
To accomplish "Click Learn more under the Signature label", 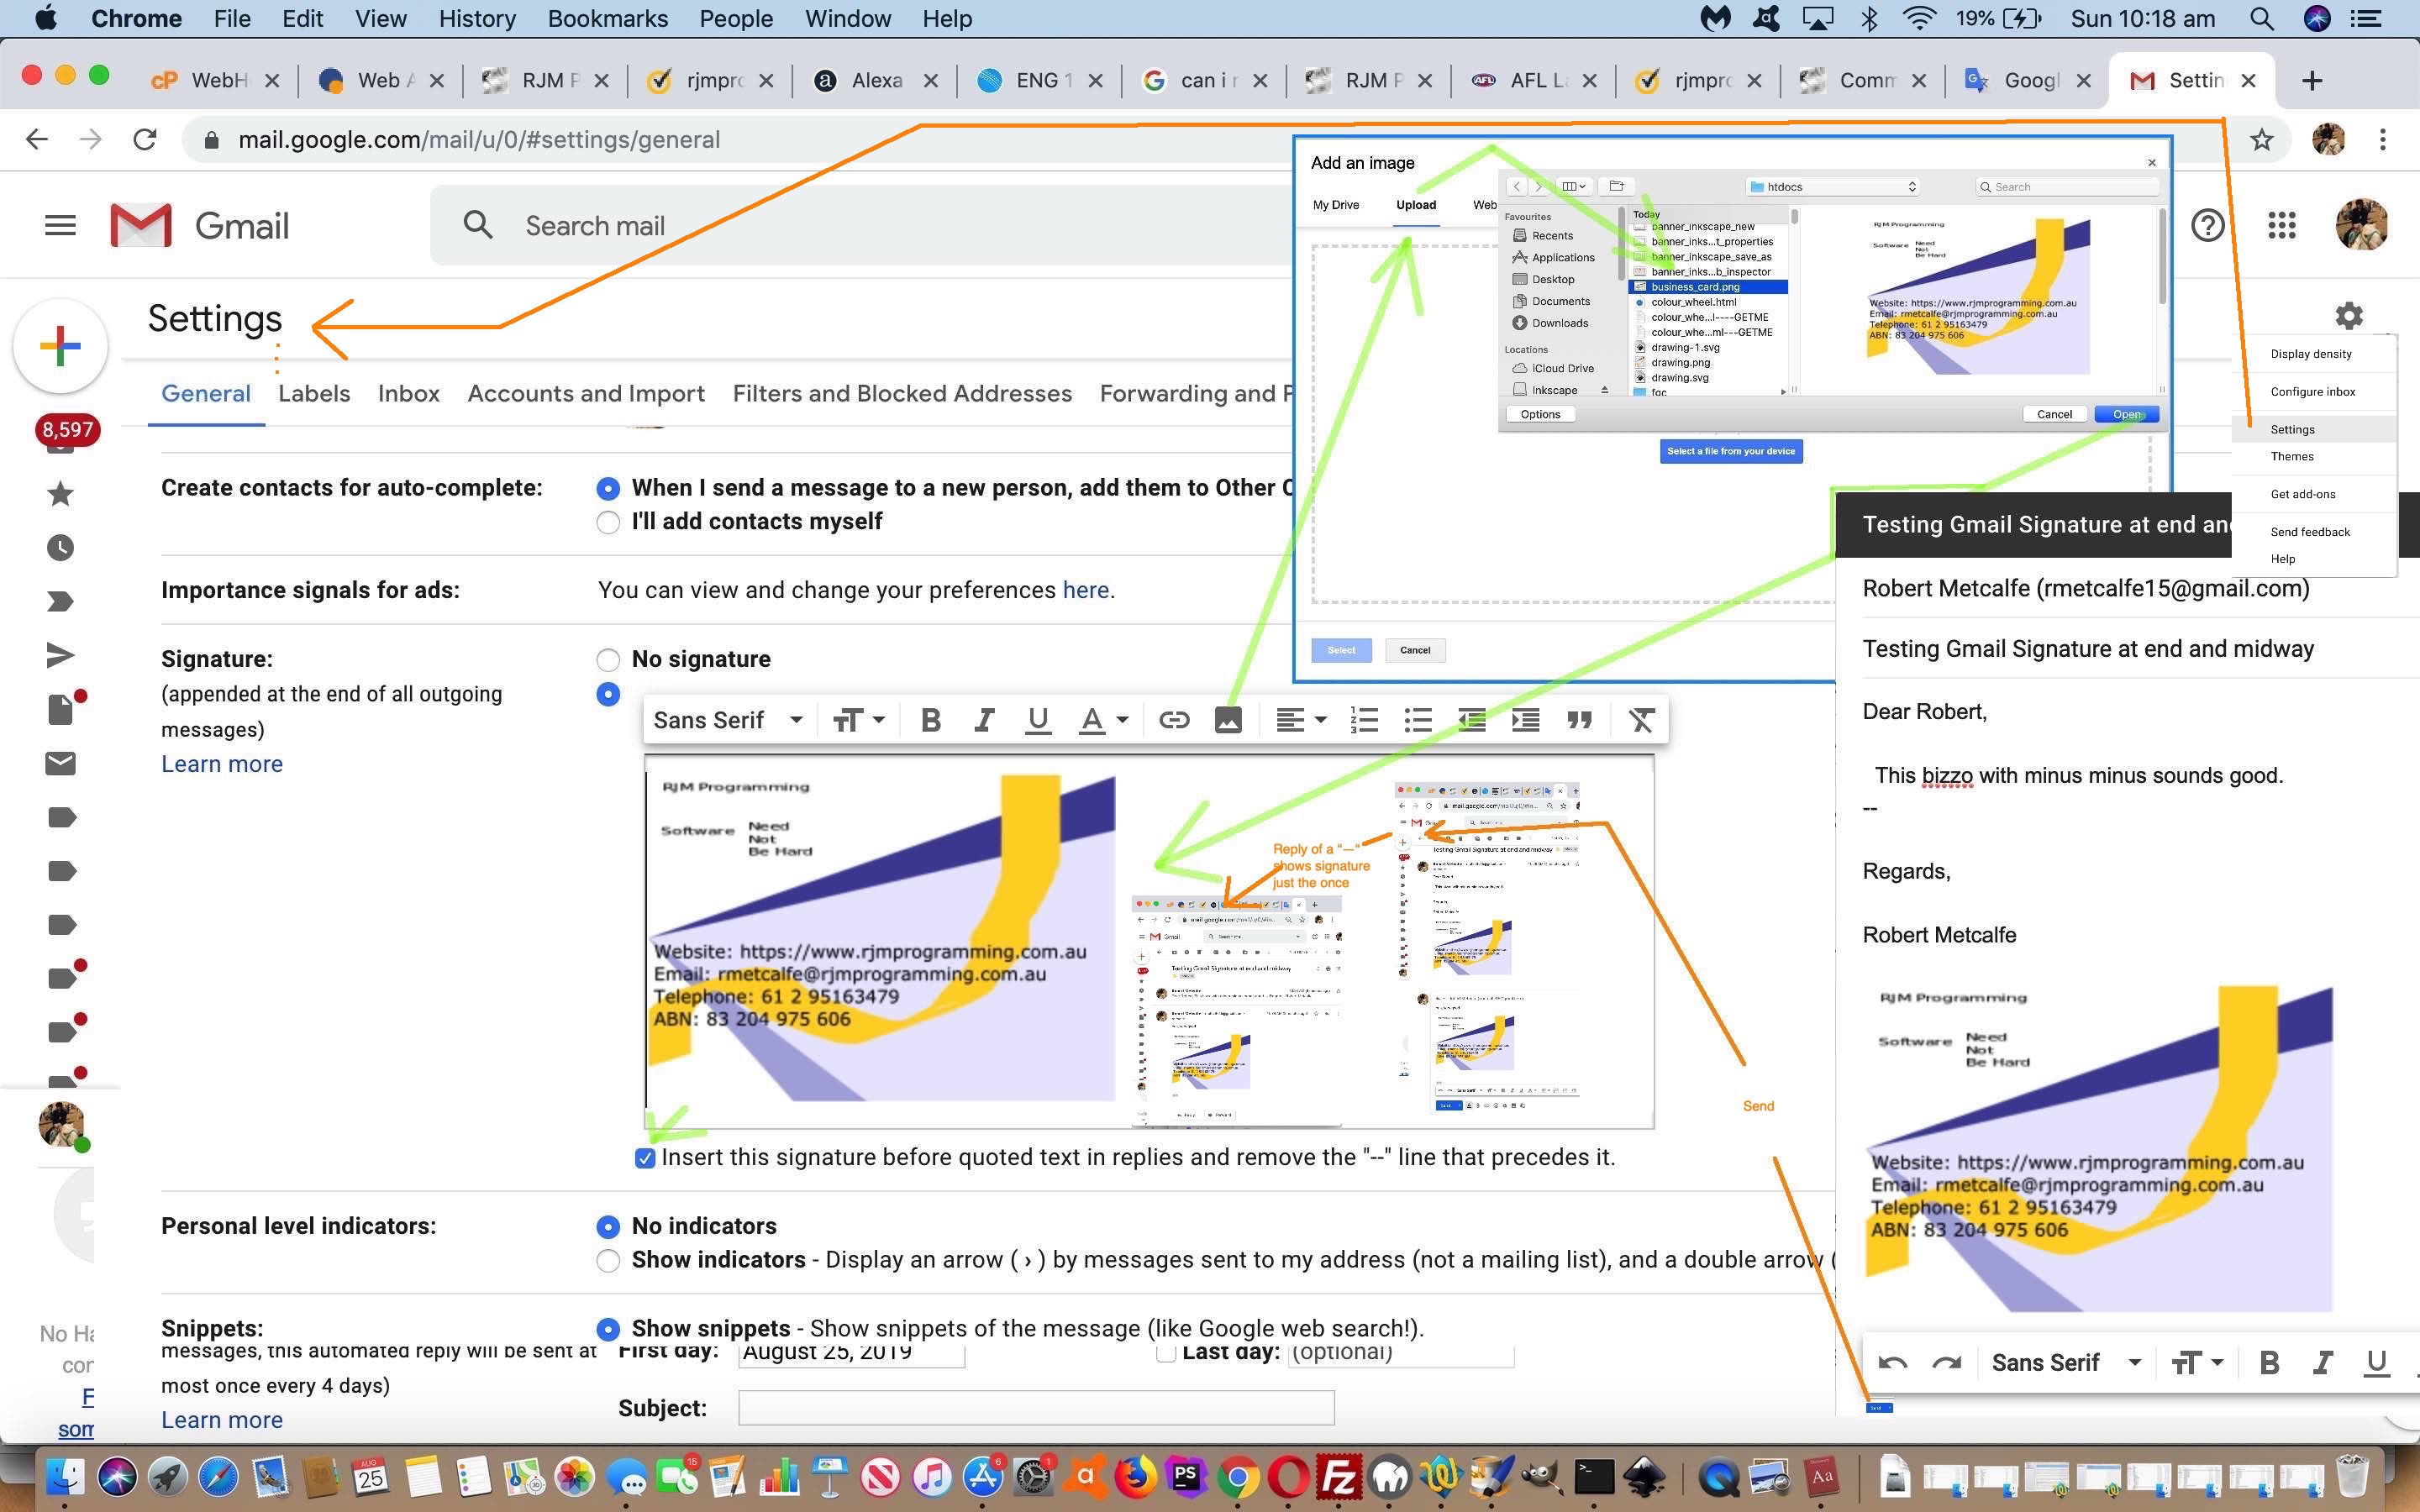I will click(222, 764).
